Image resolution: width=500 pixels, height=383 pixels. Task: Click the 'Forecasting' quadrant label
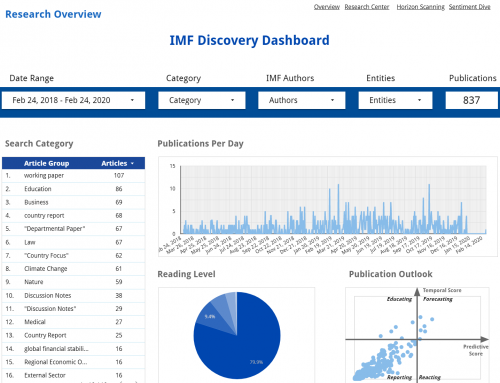point(438,299)
